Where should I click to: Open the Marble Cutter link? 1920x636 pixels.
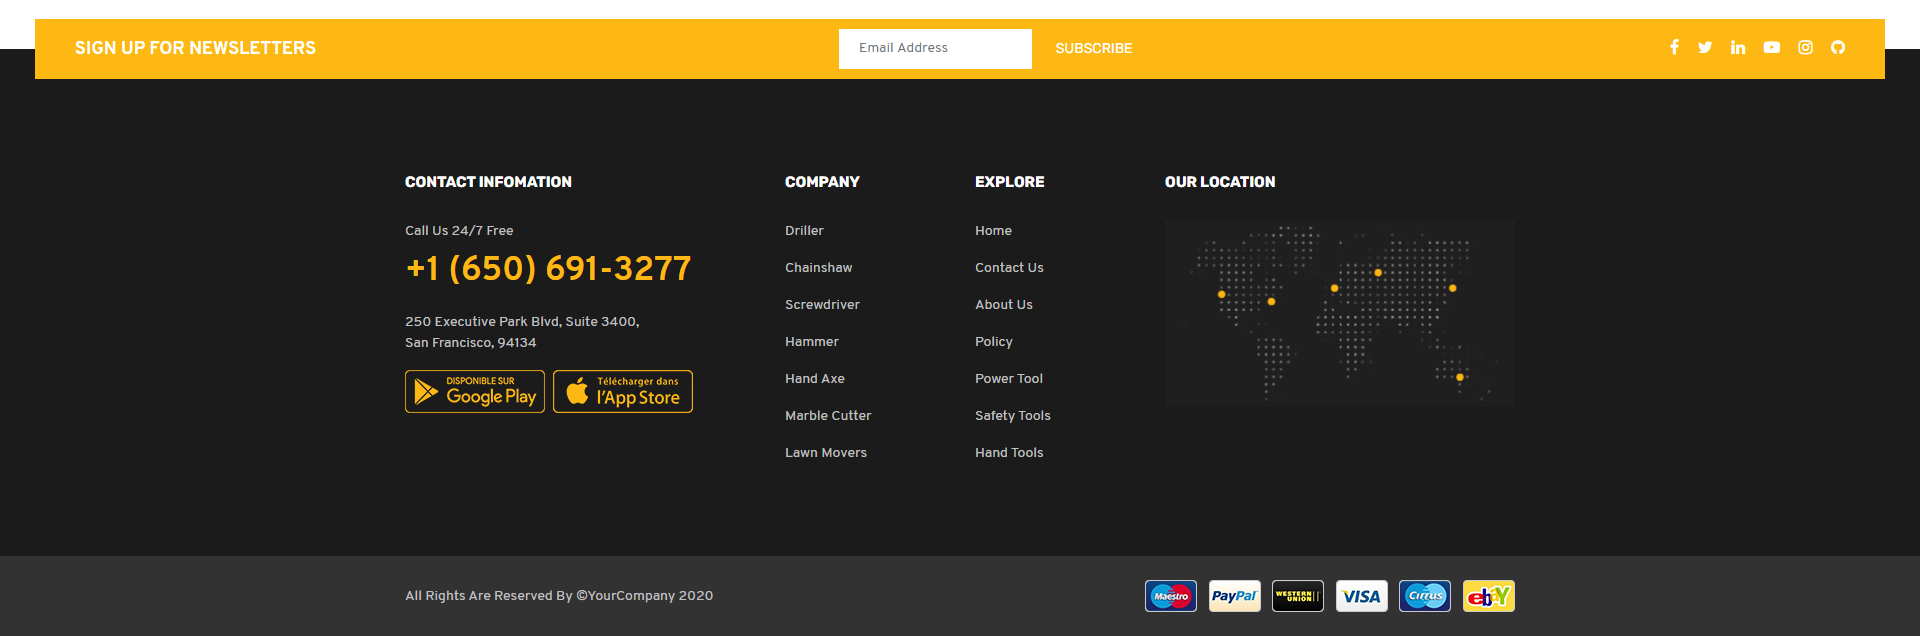pyautogui.click(x=827, y=416)
